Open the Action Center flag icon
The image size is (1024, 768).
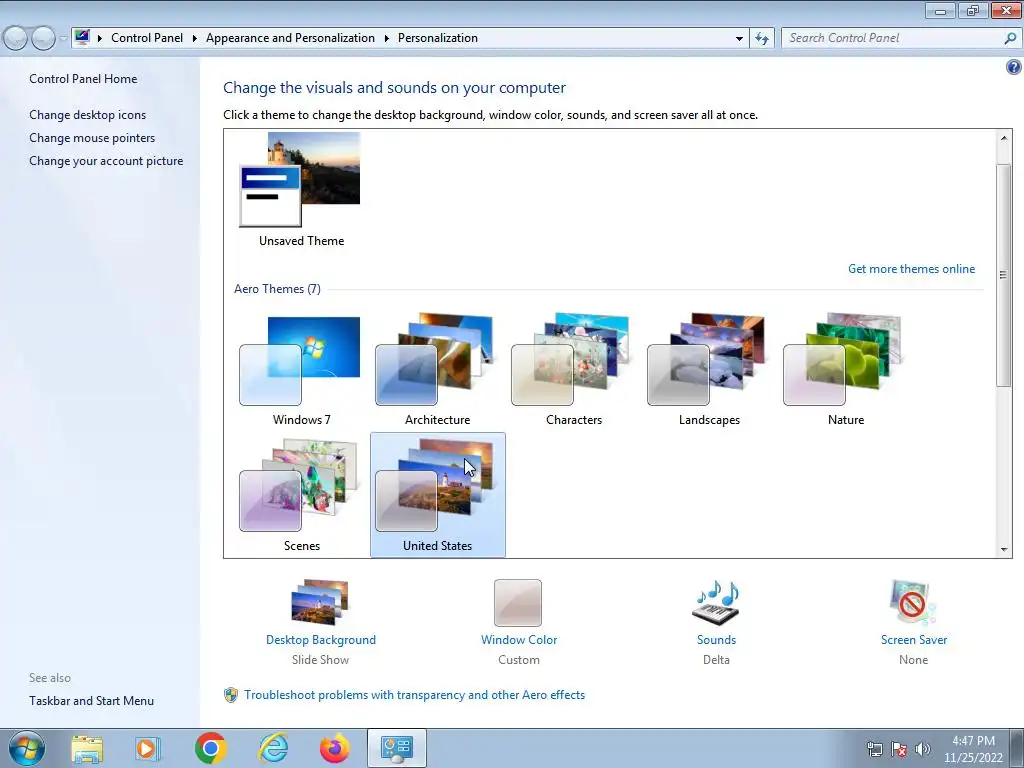click(x=899, y=749)
